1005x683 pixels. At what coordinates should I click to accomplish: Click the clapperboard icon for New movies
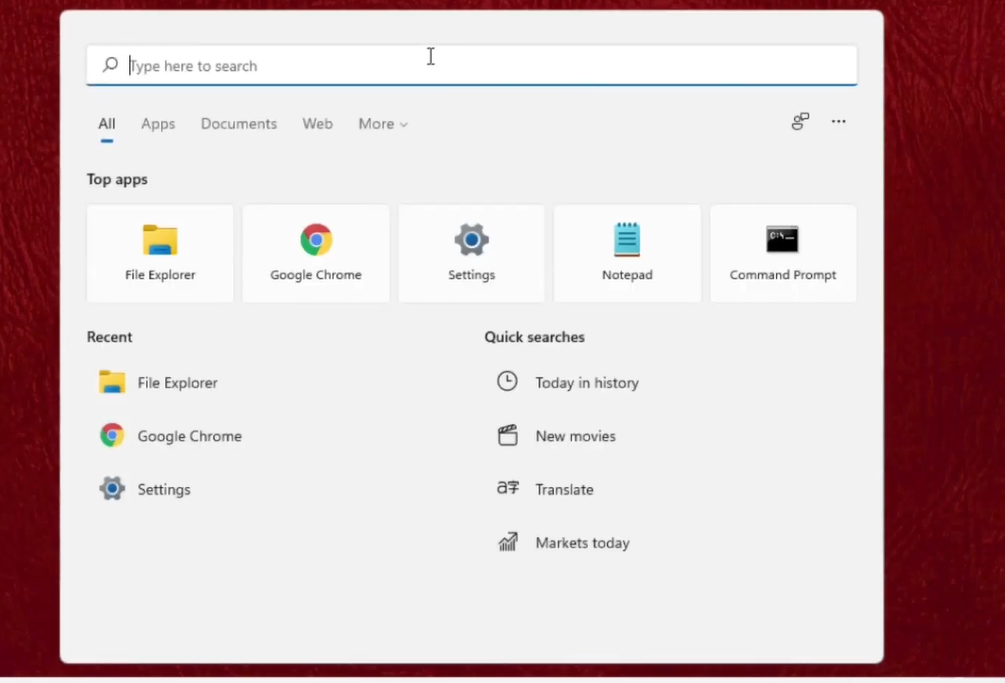(x=508, y=435)
